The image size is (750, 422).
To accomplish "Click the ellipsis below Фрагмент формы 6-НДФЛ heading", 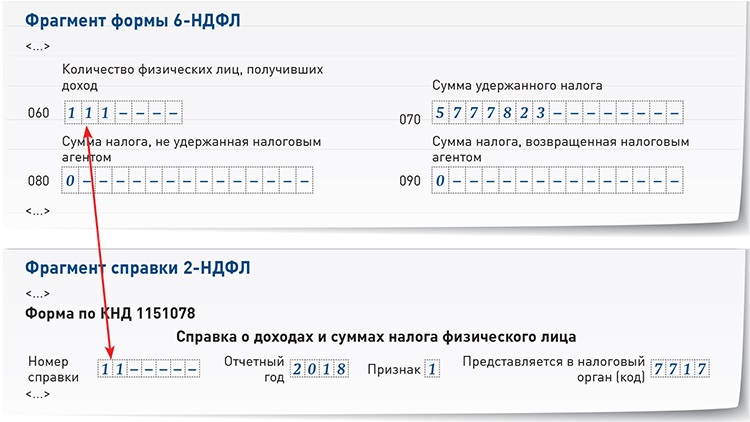I will (37, 46).
